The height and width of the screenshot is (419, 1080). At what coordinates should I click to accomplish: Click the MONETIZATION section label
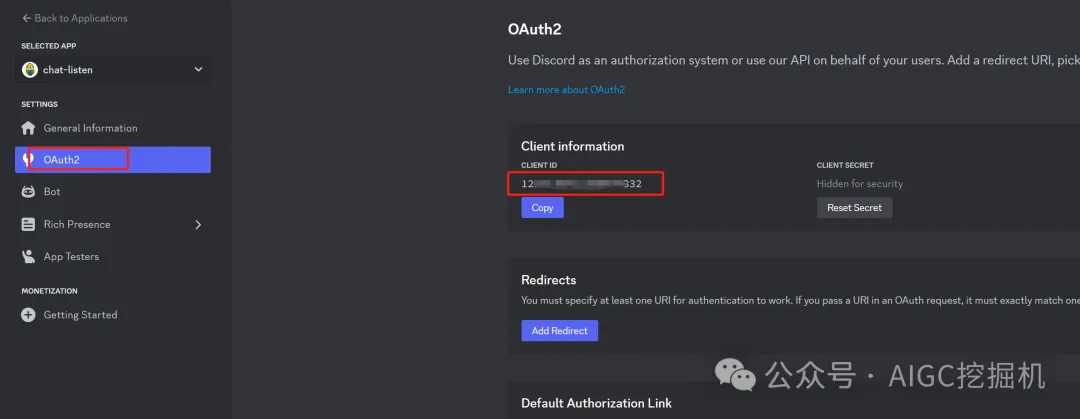click(x=50, y=291)
